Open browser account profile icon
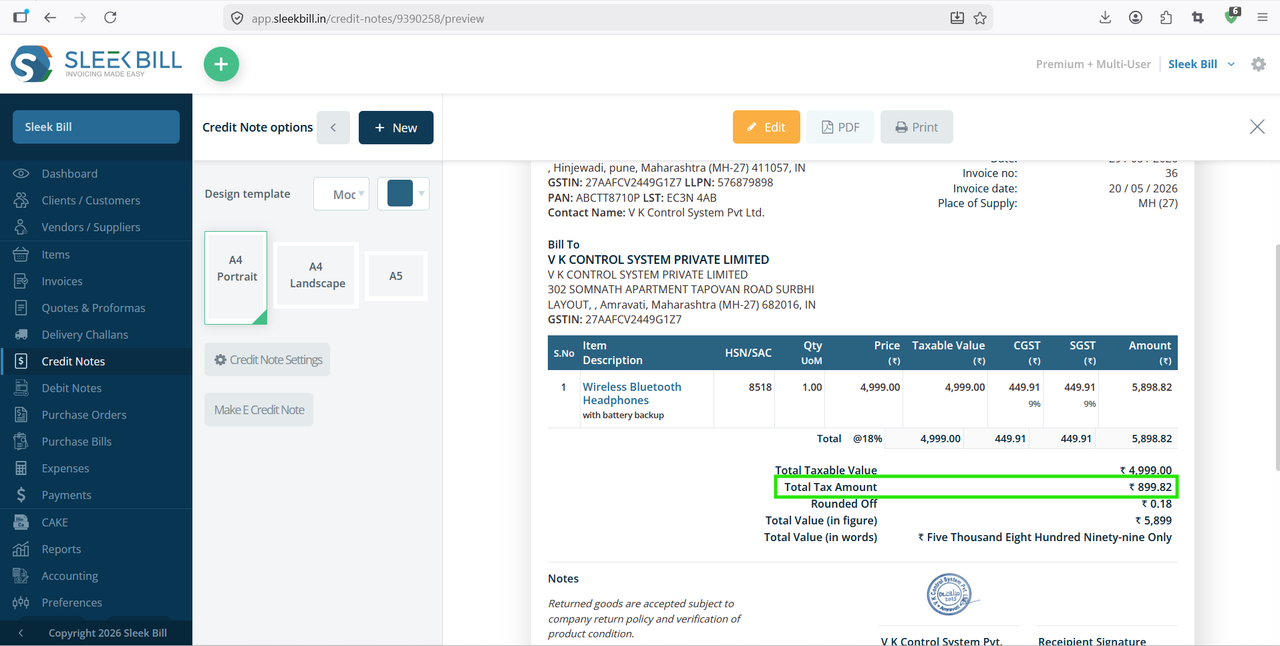The height and width of the screenshot is (646, 1280). 1136,18
